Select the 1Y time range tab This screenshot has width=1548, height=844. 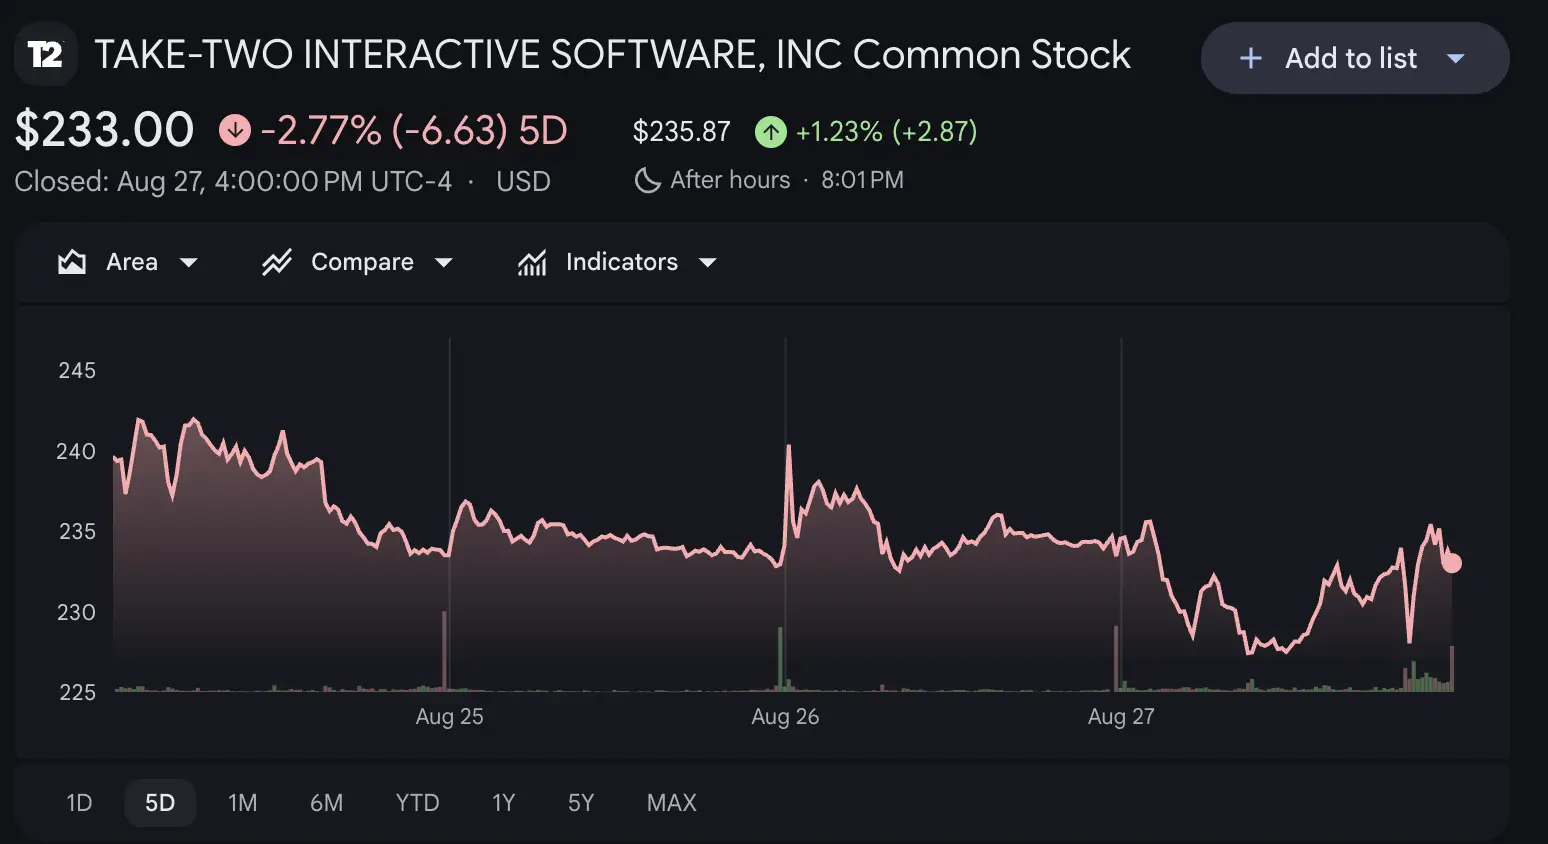coord(503,803)
